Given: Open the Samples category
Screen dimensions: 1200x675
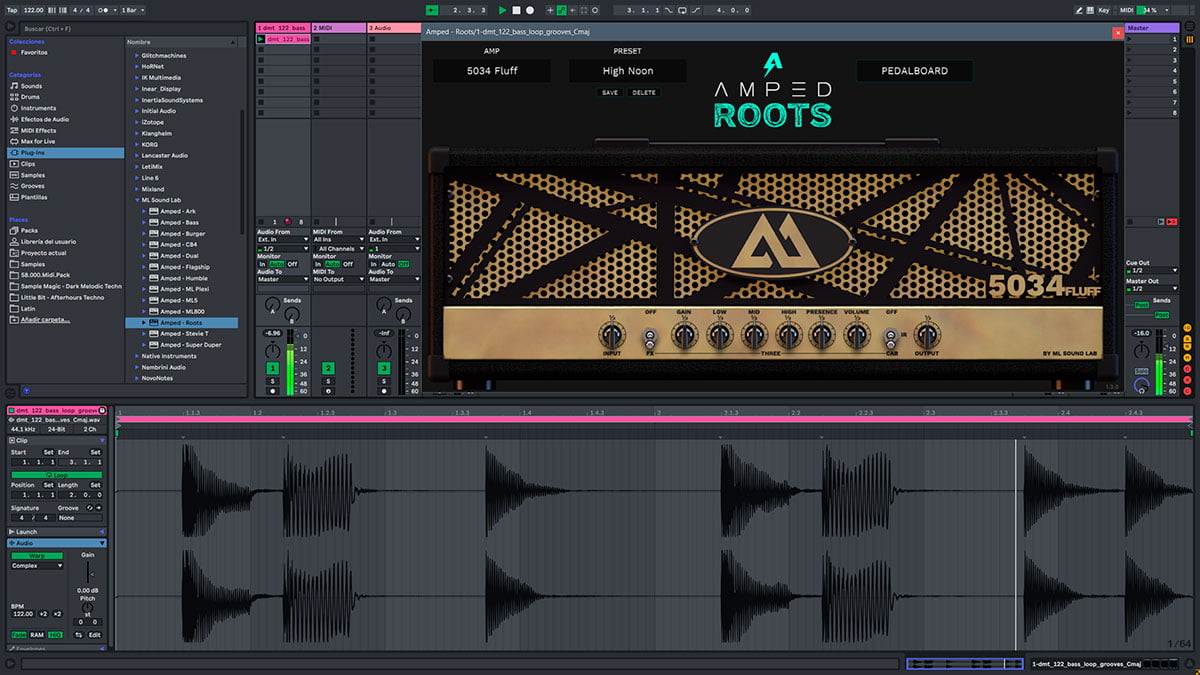Looking at the screenshot, I should point(33,175).
